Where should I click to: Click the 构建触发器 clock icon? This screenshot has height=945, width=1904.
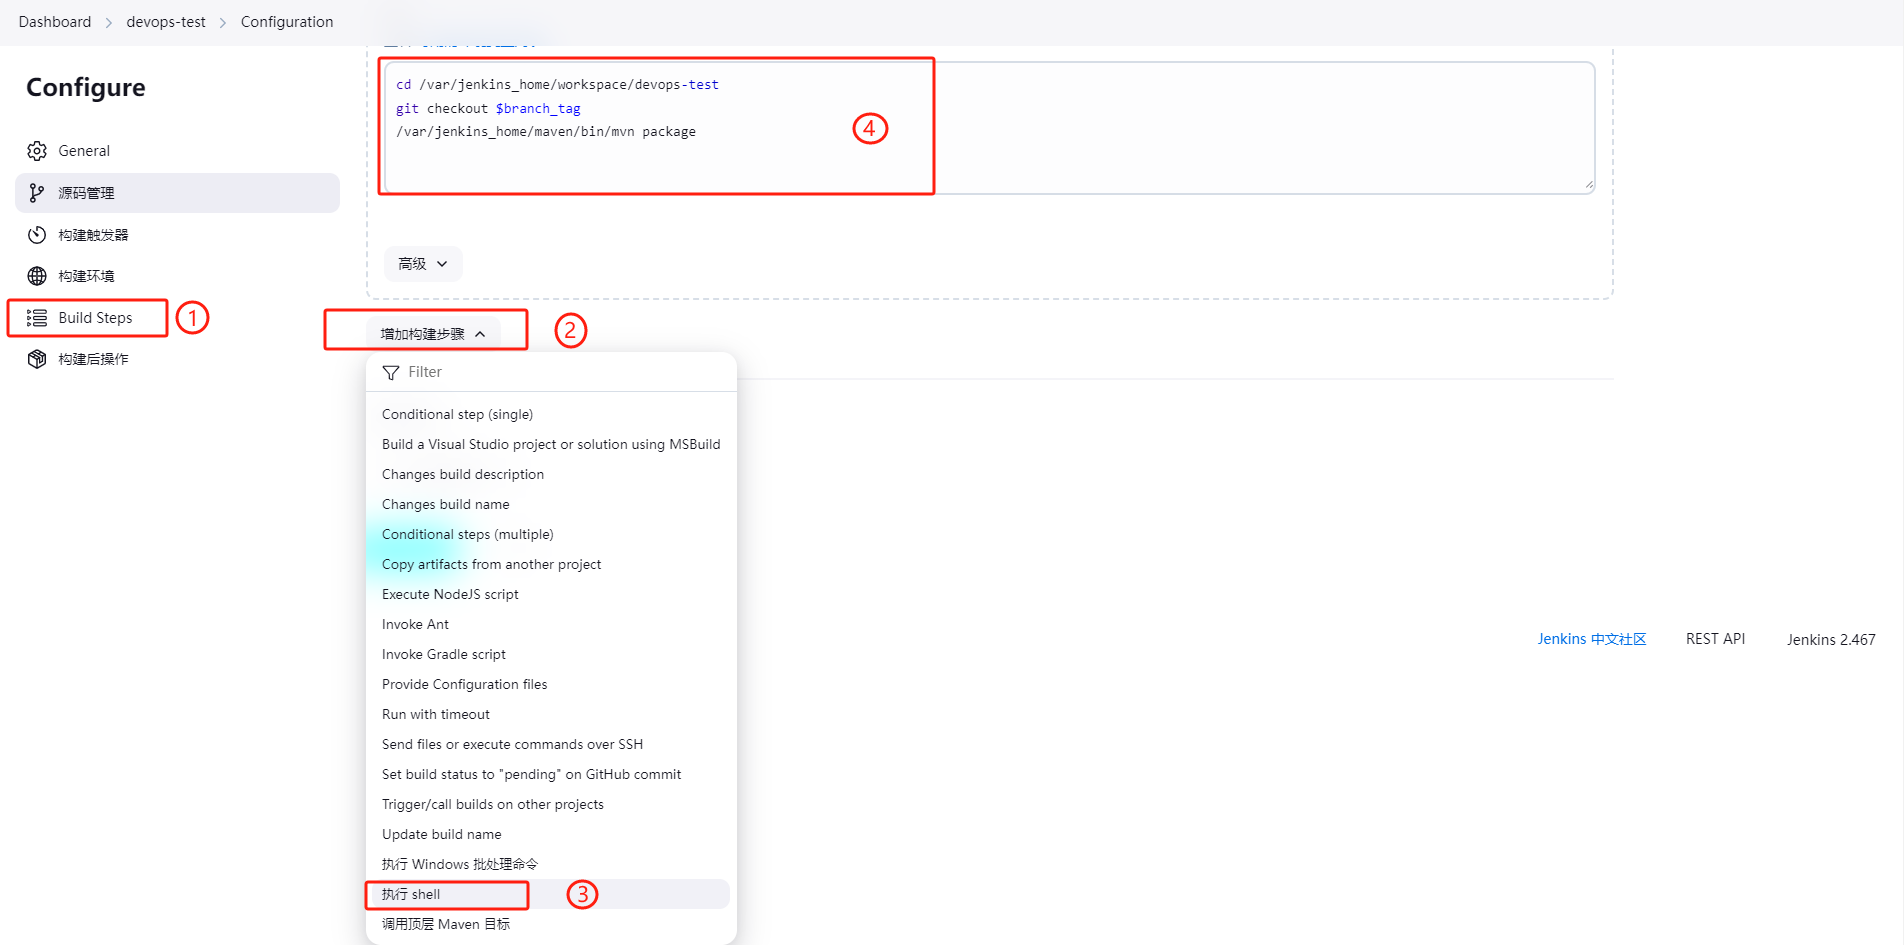(37, 235)
